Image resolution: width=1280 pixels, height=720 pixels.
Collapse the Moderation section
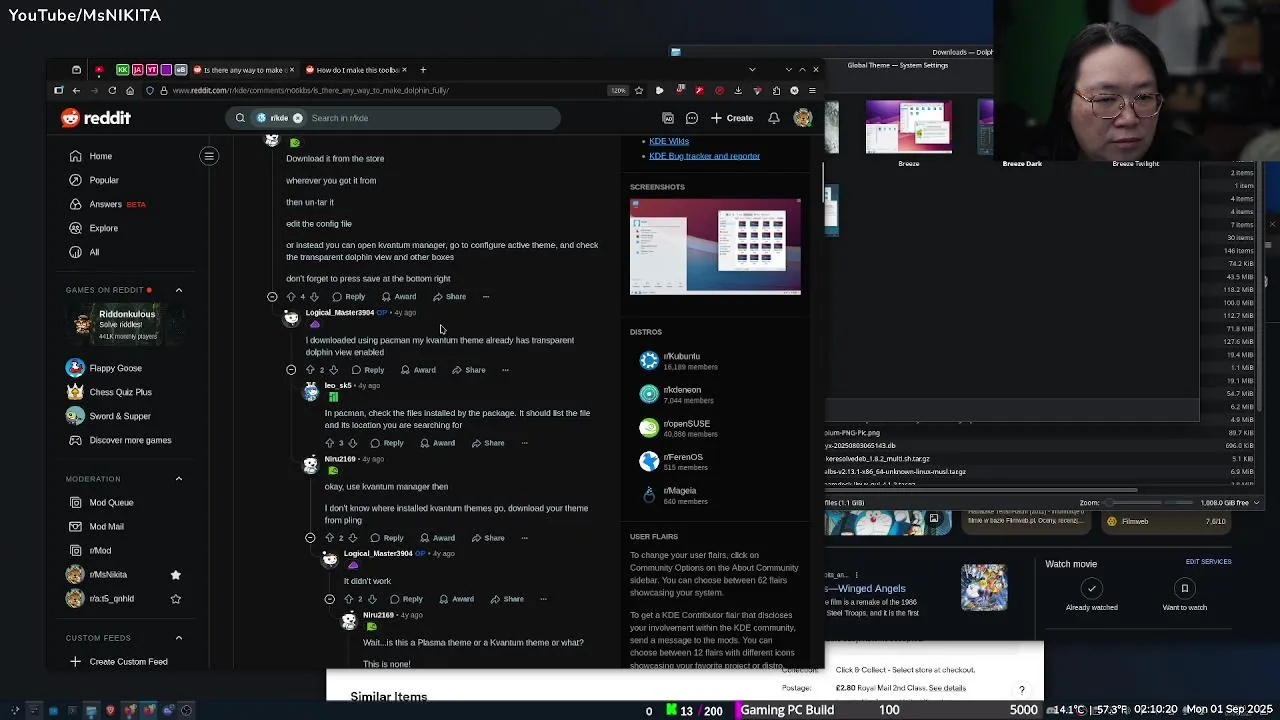(x=179, y=479)
